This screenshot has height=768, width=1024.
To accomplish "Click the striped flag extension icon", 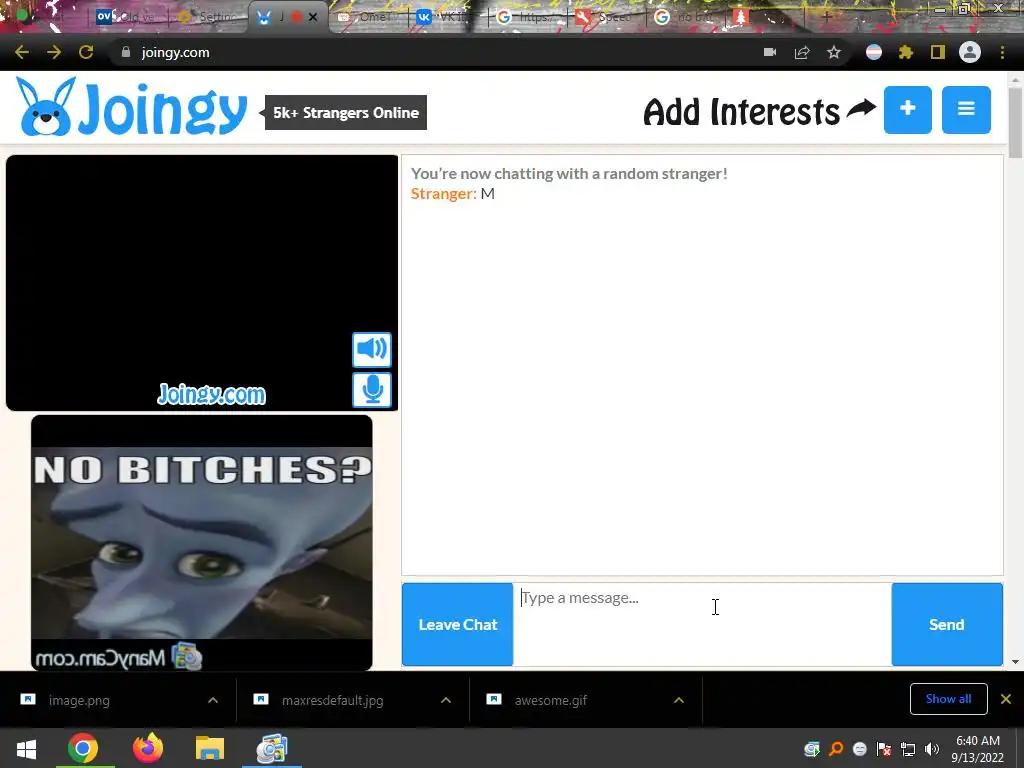I will click(874, 52).
